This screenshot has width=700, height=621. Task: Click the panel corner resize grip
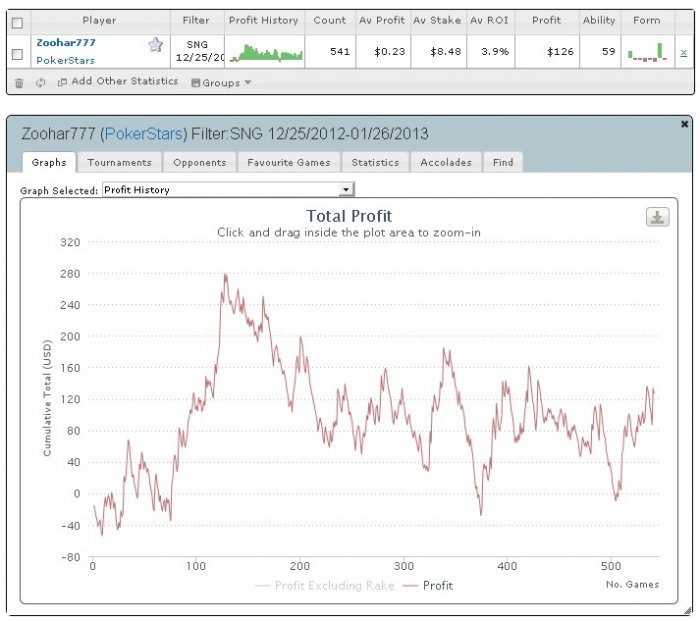coord(688,610)
